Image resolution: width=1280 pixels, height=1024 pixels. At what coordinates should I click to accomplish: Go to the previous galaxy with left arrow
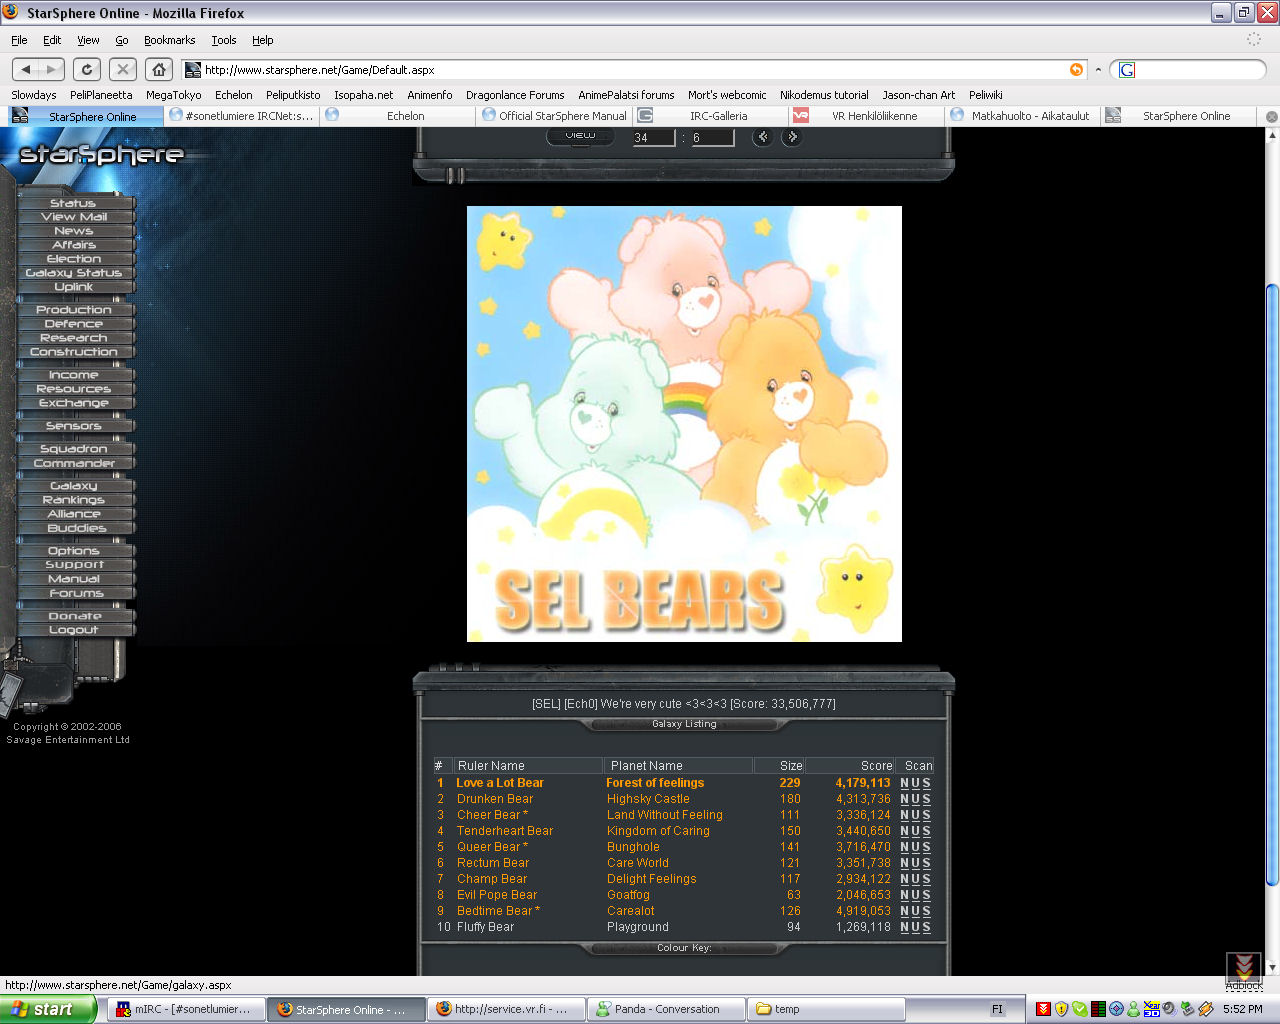(763, 137)
